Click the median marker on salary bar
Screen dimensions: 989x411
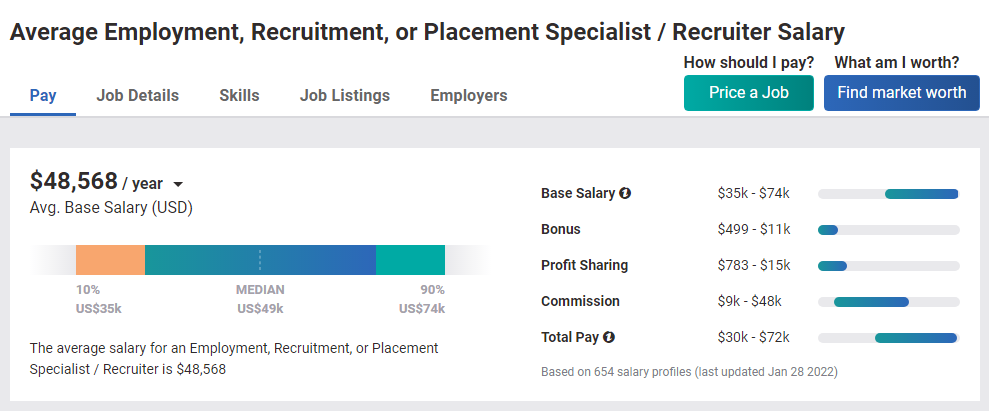260,260
